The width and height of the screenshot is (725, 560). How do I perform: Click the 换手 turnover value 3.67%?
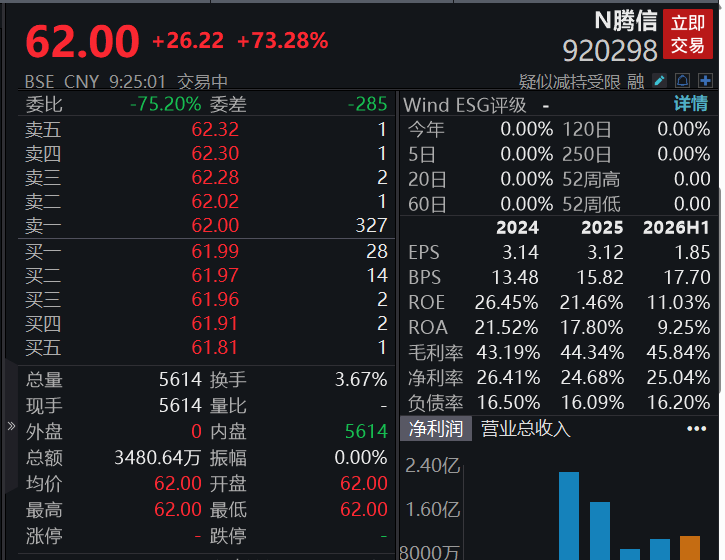pos(361,380)
